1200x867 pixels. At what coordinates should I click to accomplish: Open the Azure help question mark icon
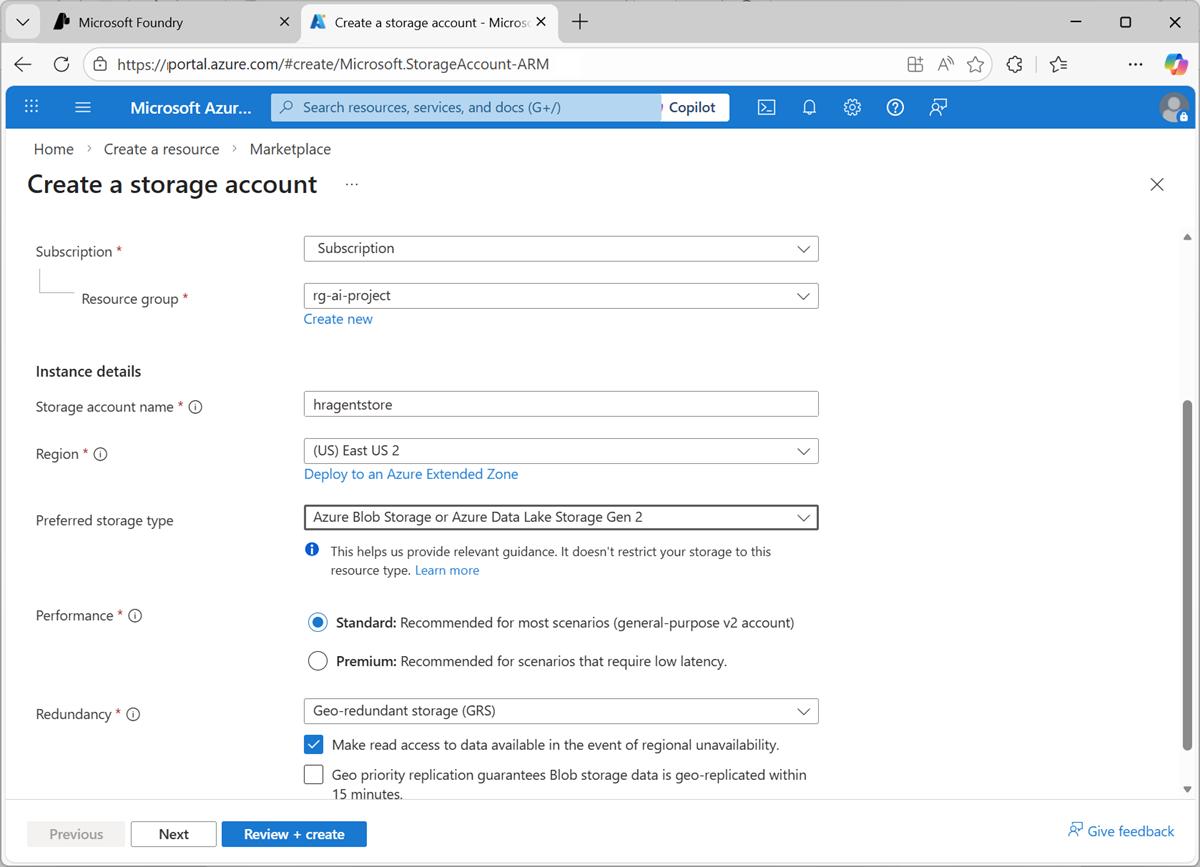pos(895,107)
